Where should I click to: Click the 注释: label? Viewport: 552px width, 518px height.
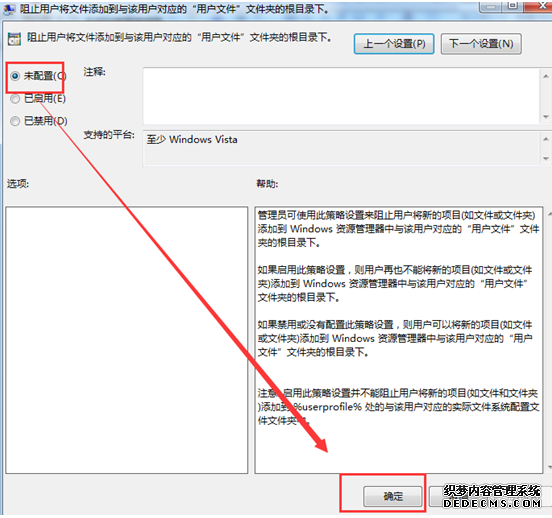[x=94, y=72]
